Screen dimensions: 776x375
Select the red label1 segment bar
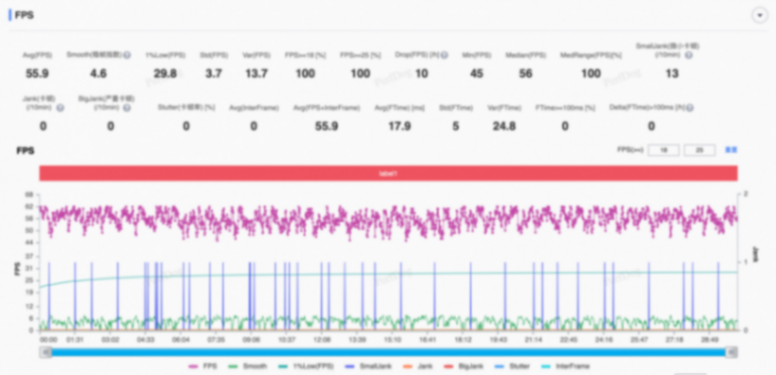388,174
